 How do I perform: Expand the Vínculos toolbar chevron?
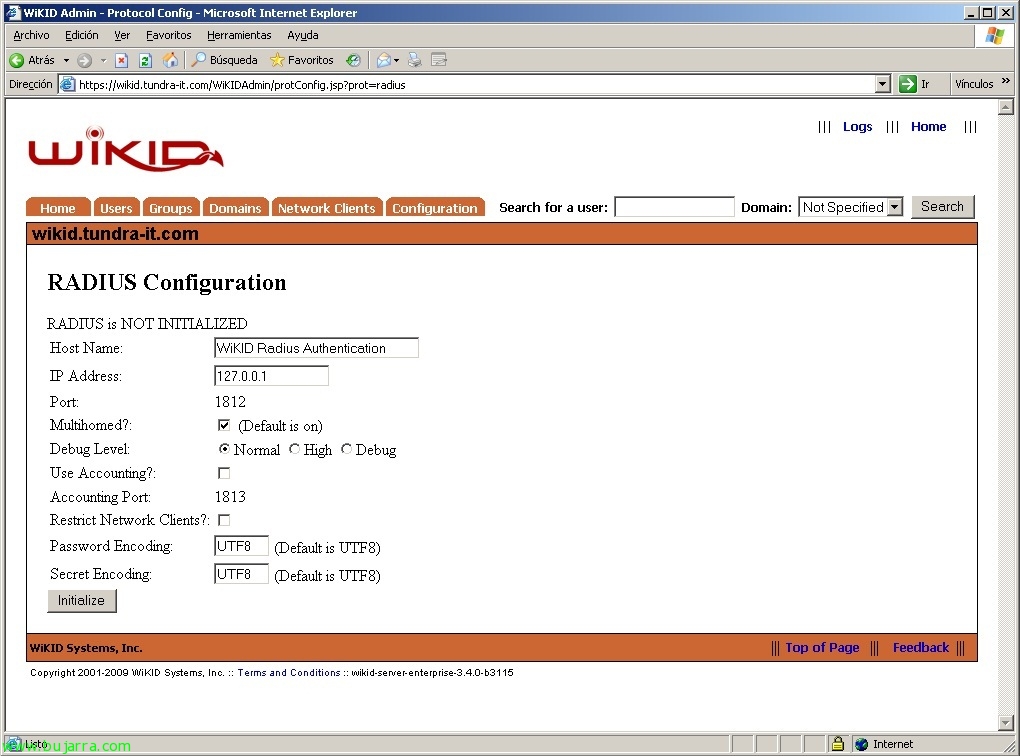click(1006, 81)
